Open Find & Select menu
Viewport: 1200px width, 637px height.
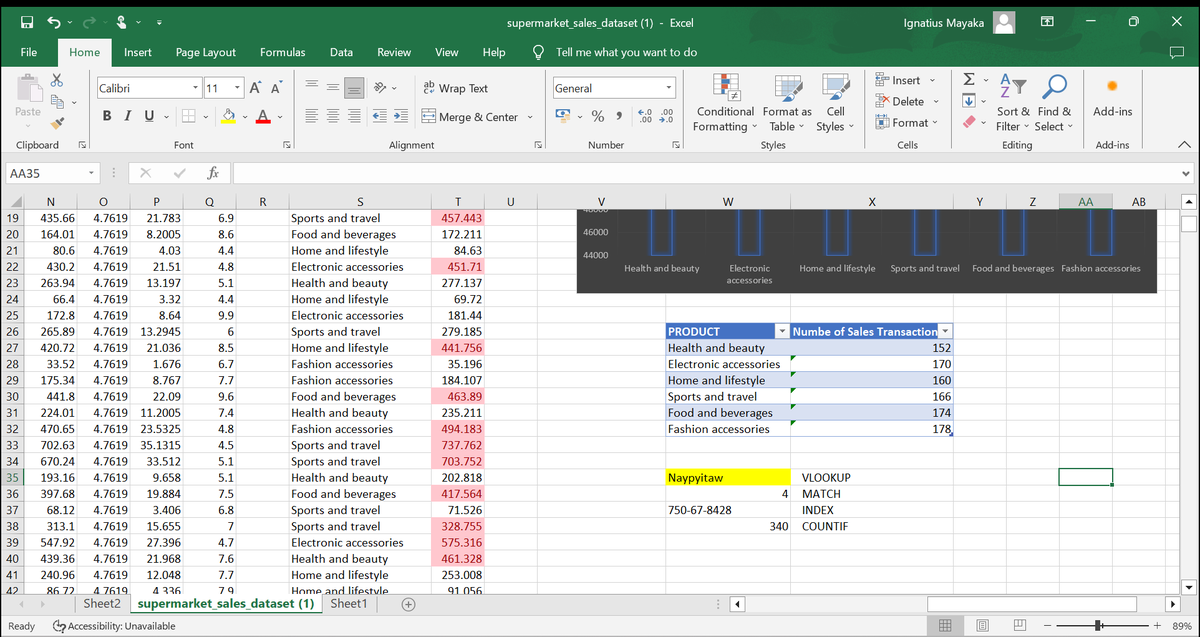pyautogui.click(x=1052, y=104)
